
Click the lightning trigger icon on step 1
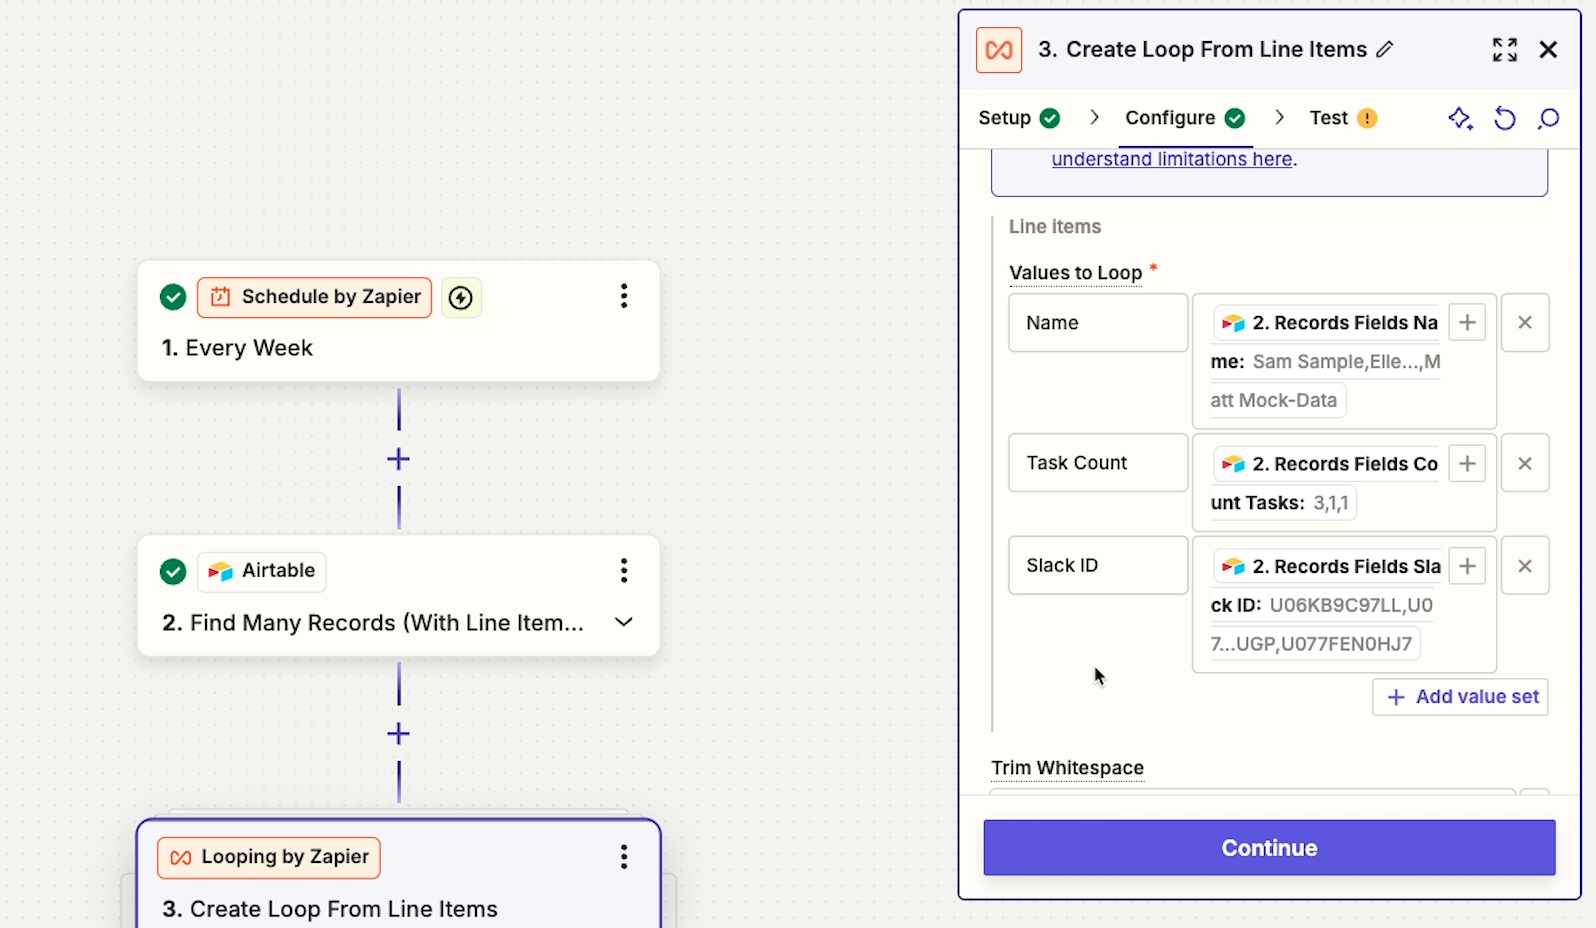point(461,298)
